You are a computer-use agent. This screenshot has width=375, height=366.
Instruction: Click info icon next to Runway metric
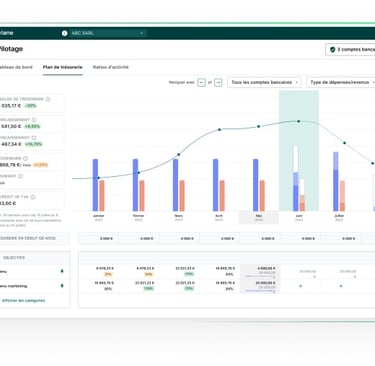click(21, 176)
